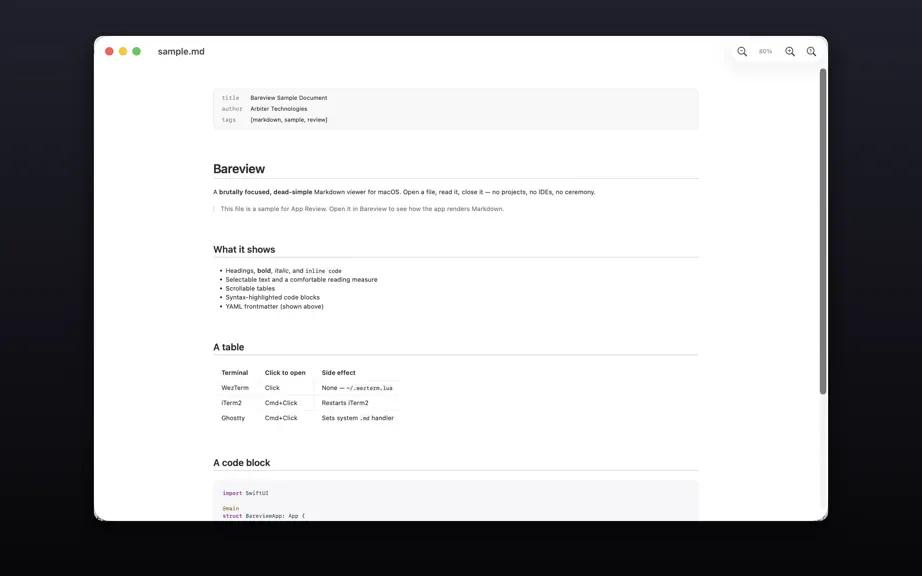
Task: Click the frontmatter value 'Arbiter Technologies'
Action: 279,109
